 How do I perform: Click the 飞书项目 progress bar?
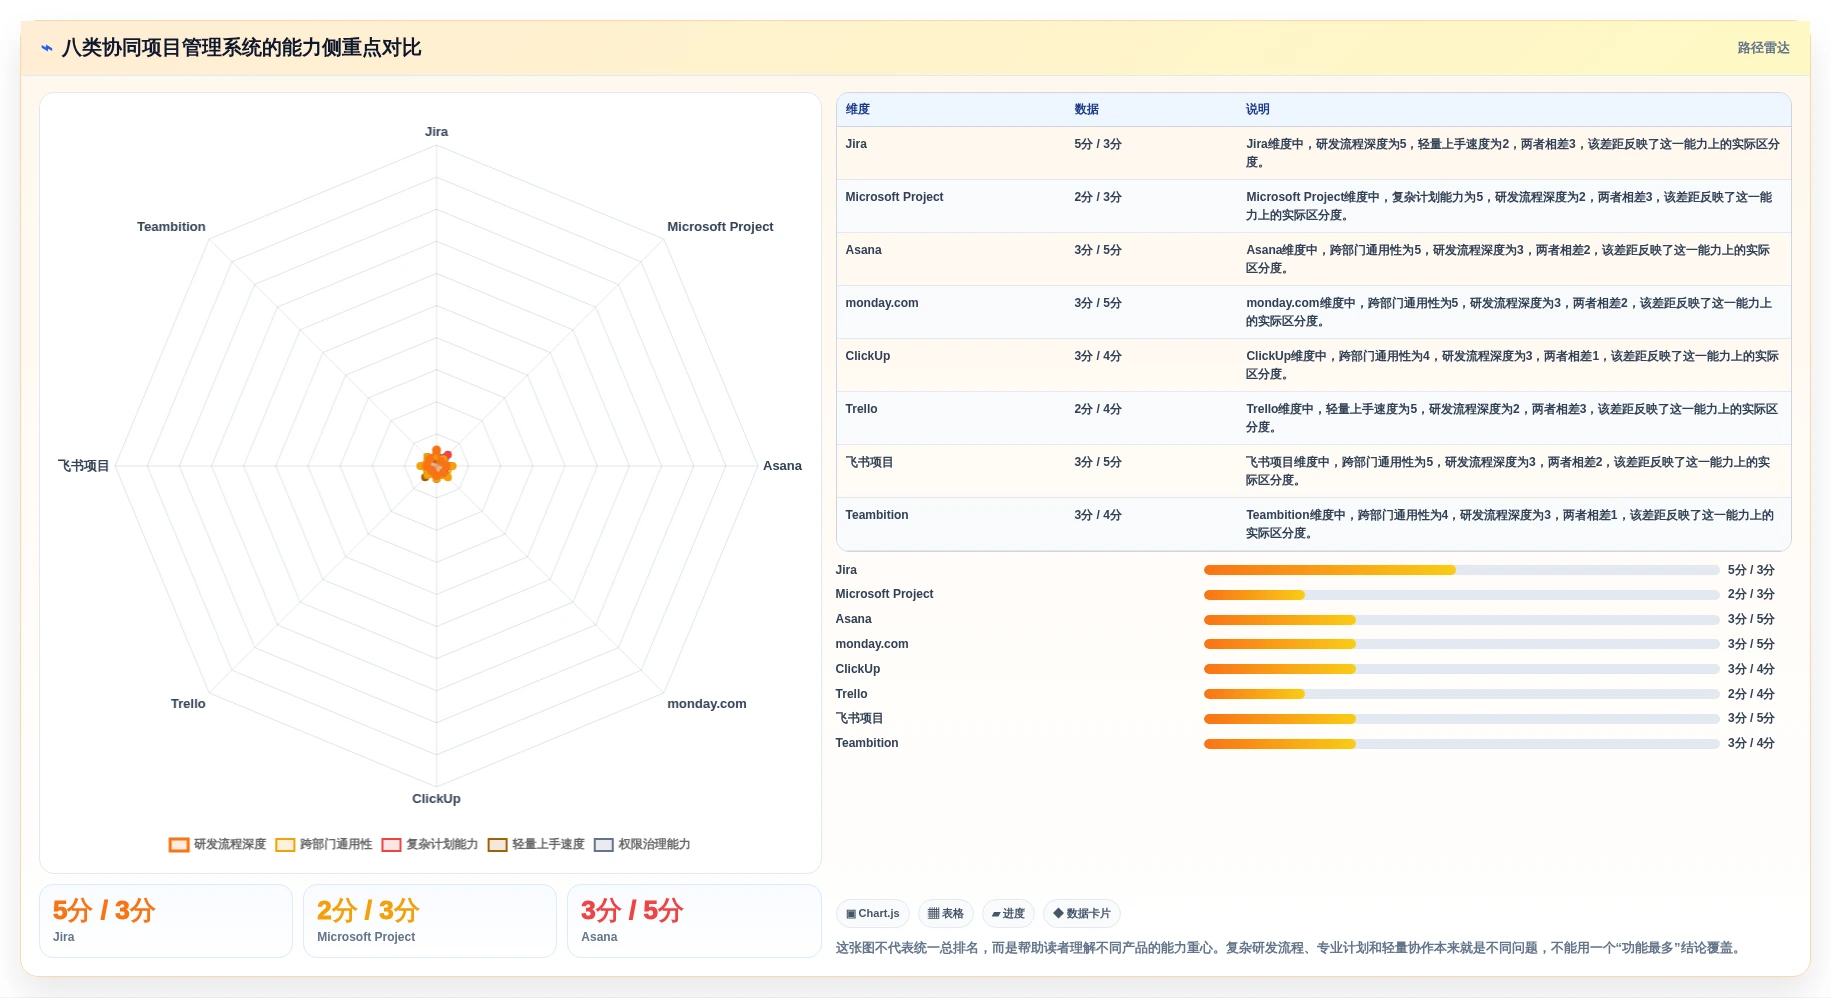(x=1461, y=719)
